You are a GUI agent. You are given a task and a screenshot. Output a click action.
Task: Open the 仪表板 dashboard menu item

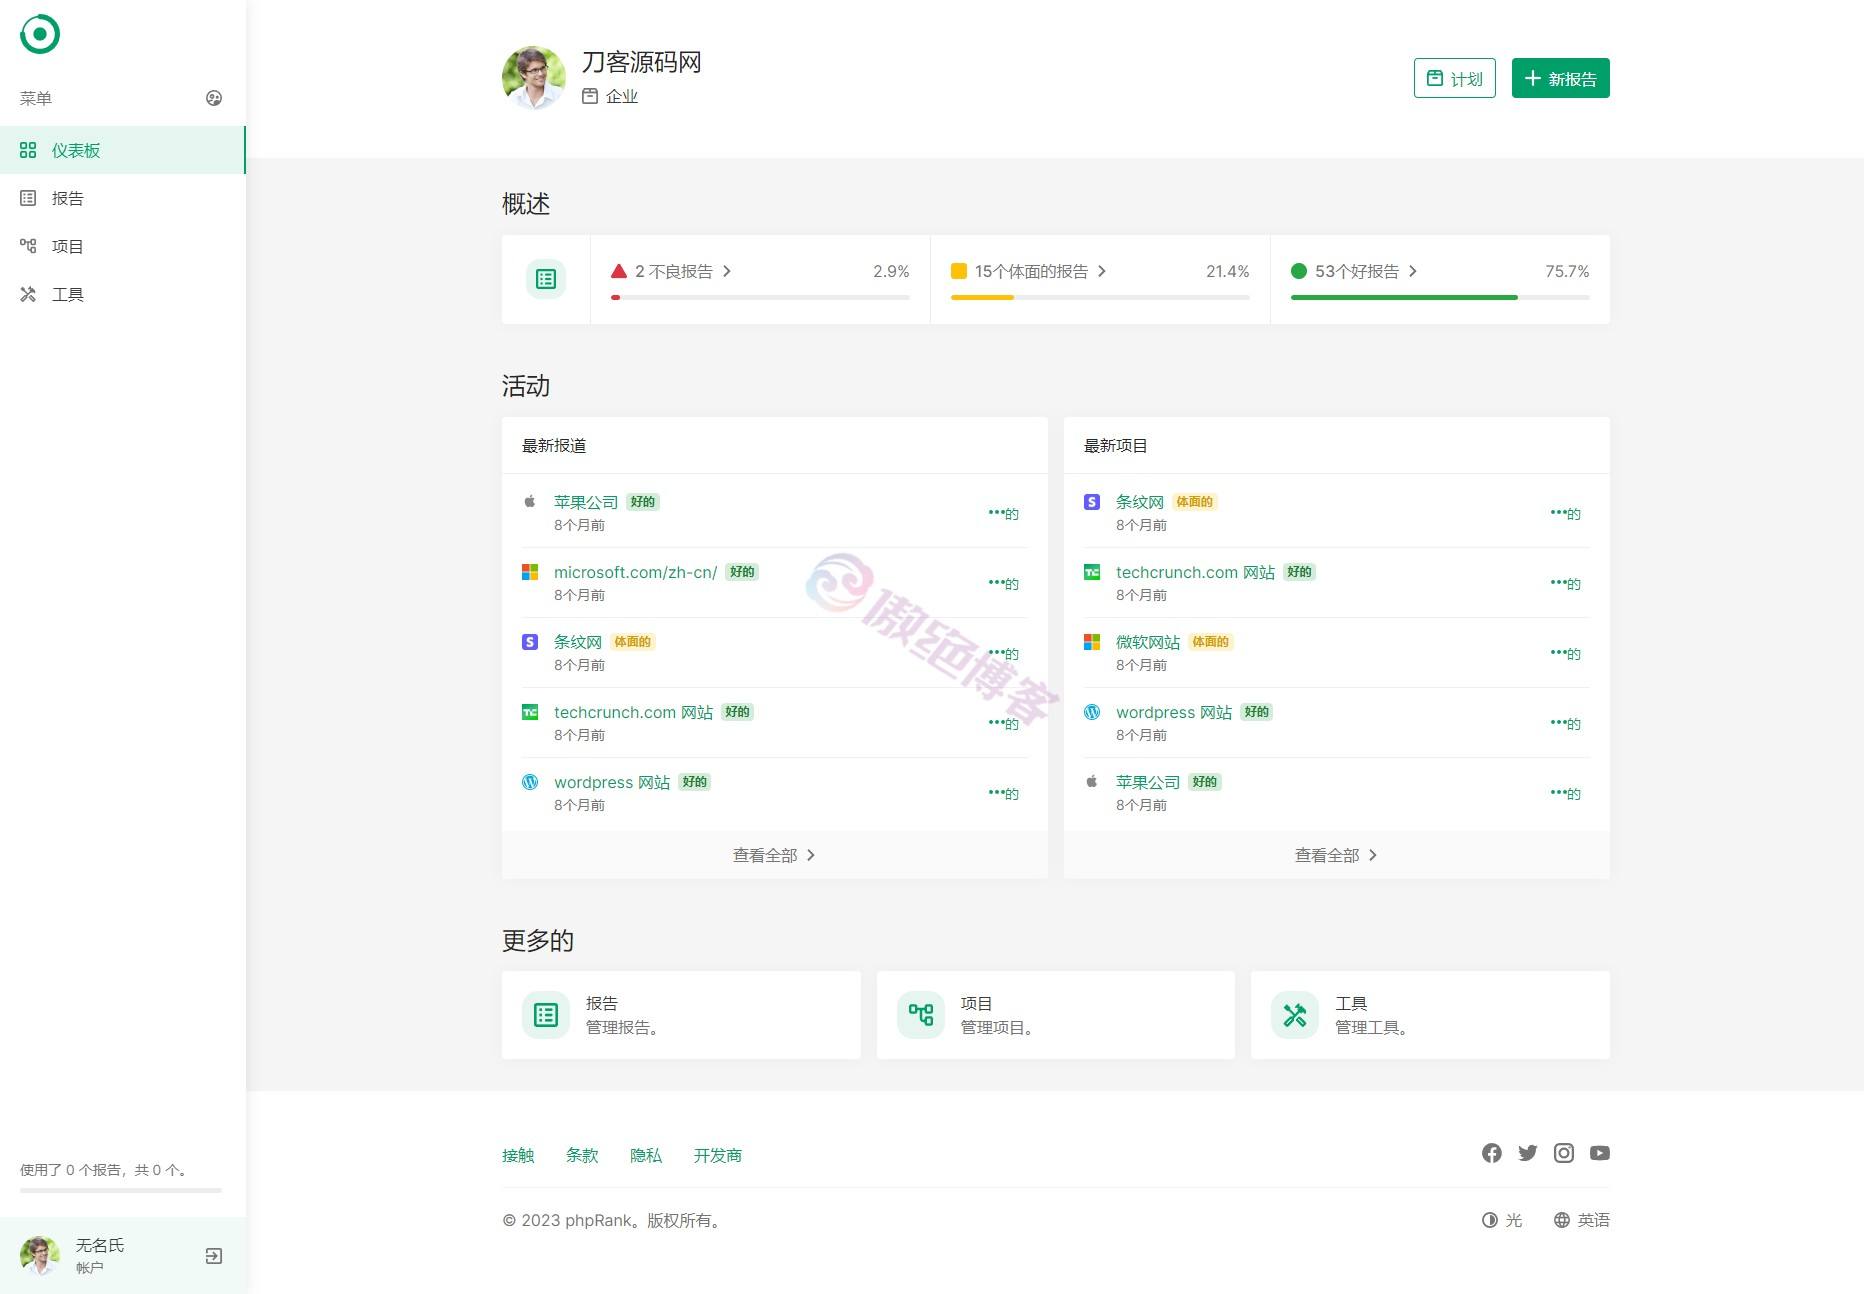122,150
